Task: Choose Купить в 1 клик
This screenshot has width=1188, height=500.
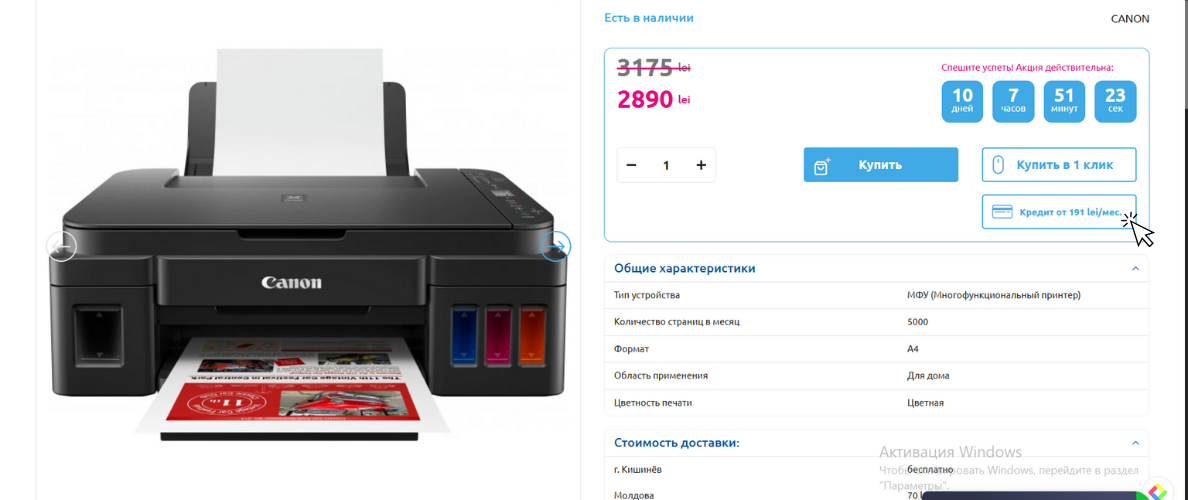Action: point(1059,165)
